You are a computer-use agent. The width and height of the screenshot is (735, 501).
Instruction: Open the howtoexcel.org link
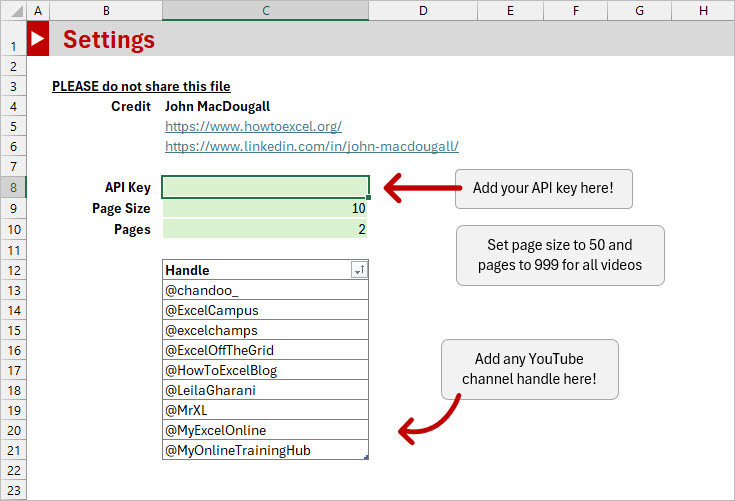click(x=253, y=127)
